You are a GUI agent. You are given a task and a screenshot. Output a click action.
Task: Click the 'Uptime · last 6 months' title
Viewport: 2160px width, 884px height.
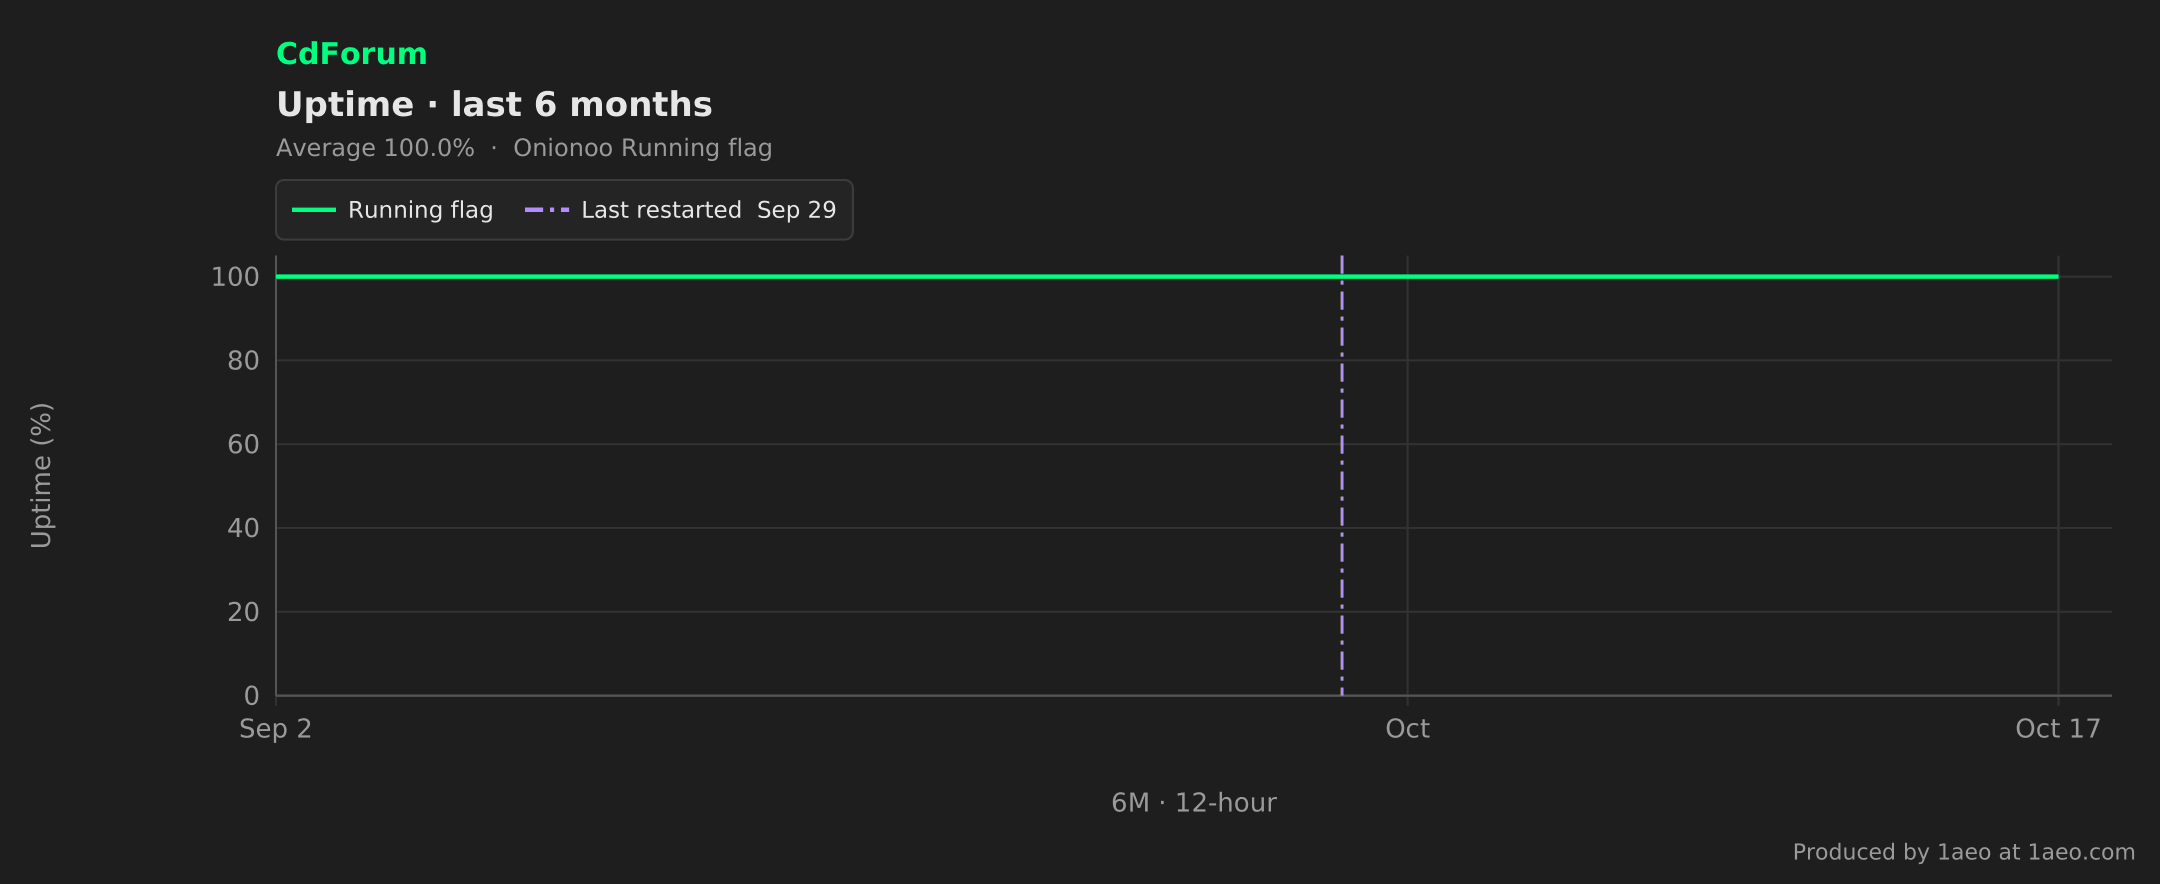pos(494,105)
